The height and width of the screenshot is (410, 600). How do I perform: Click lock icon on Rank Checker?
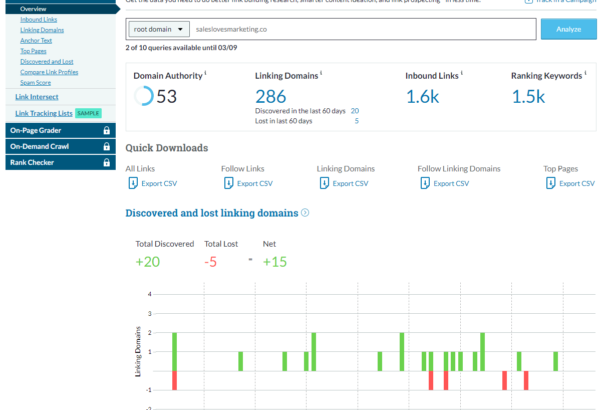click(107, 163)
